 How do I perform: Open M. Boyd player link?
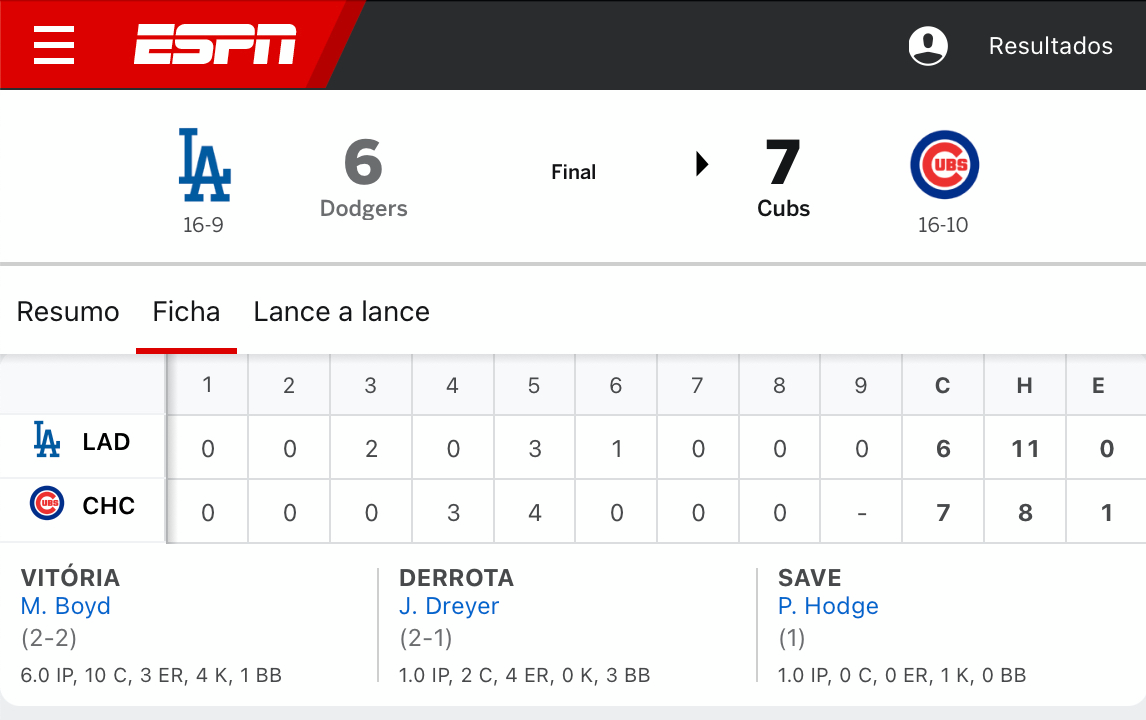click(66, 606)
